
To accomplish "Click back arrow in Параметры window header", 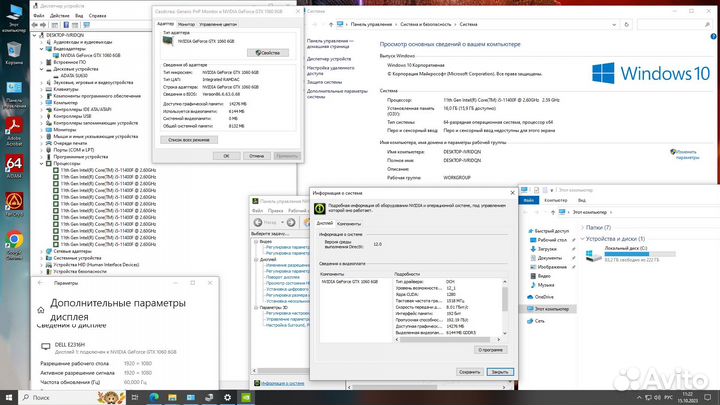I will [x=40, y=283].
